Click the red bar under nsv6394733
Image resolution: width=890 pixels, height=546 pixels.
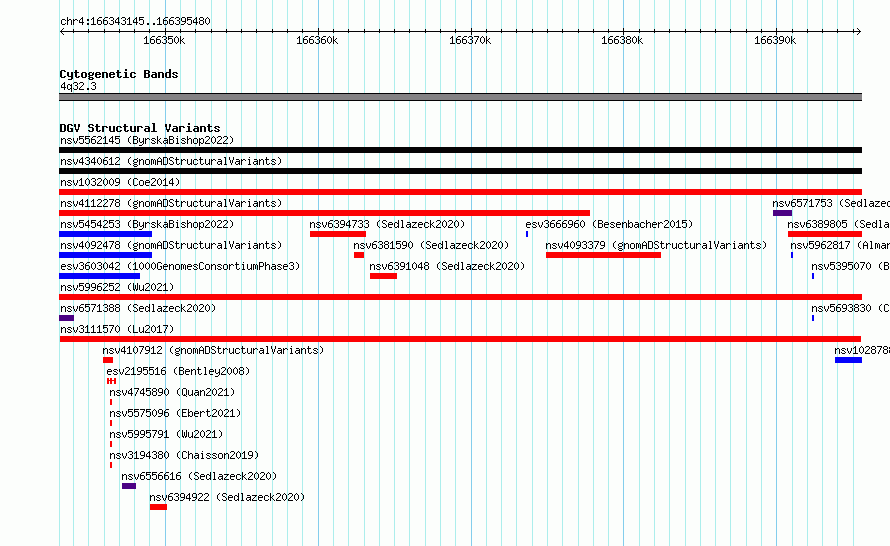pyautogui.click(x=338, y=234)
